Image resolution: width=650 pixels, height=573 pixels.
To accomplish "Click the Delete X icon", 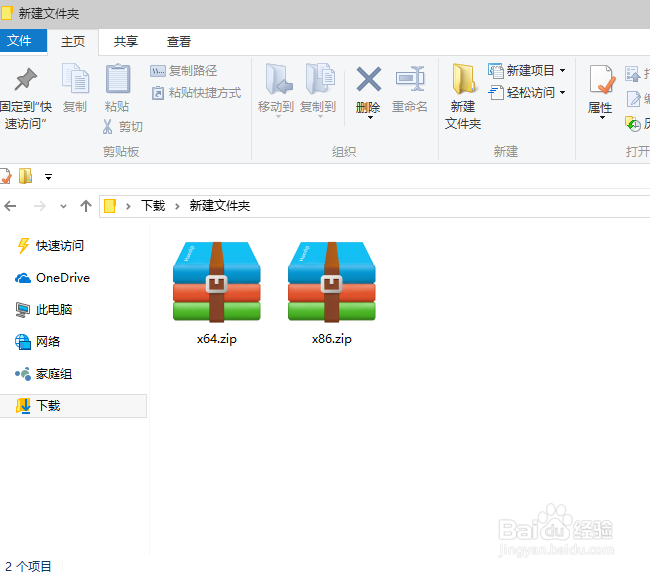I will 369,79.
